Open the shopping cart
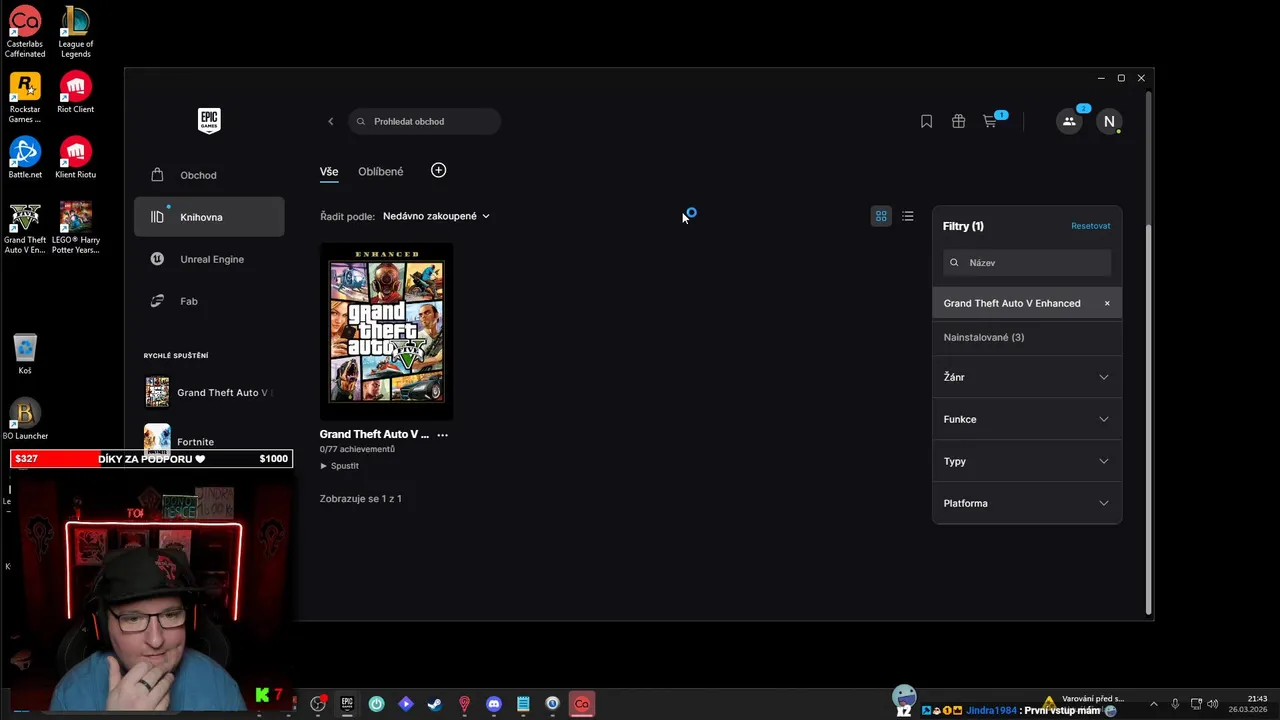This screenshot has width=1280, height=720. (x=990, y=121)
